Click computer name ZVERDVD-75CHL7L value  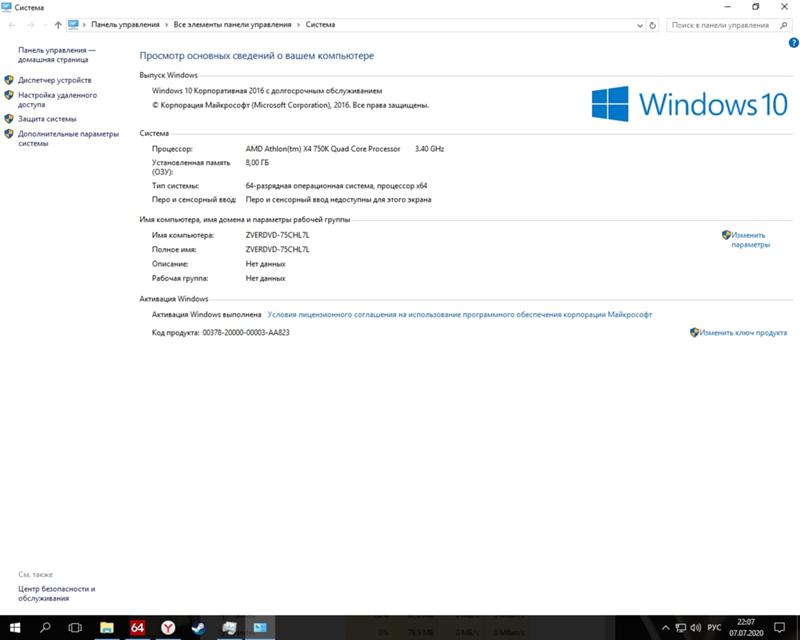pyautogui.click(x=278, y=235)
